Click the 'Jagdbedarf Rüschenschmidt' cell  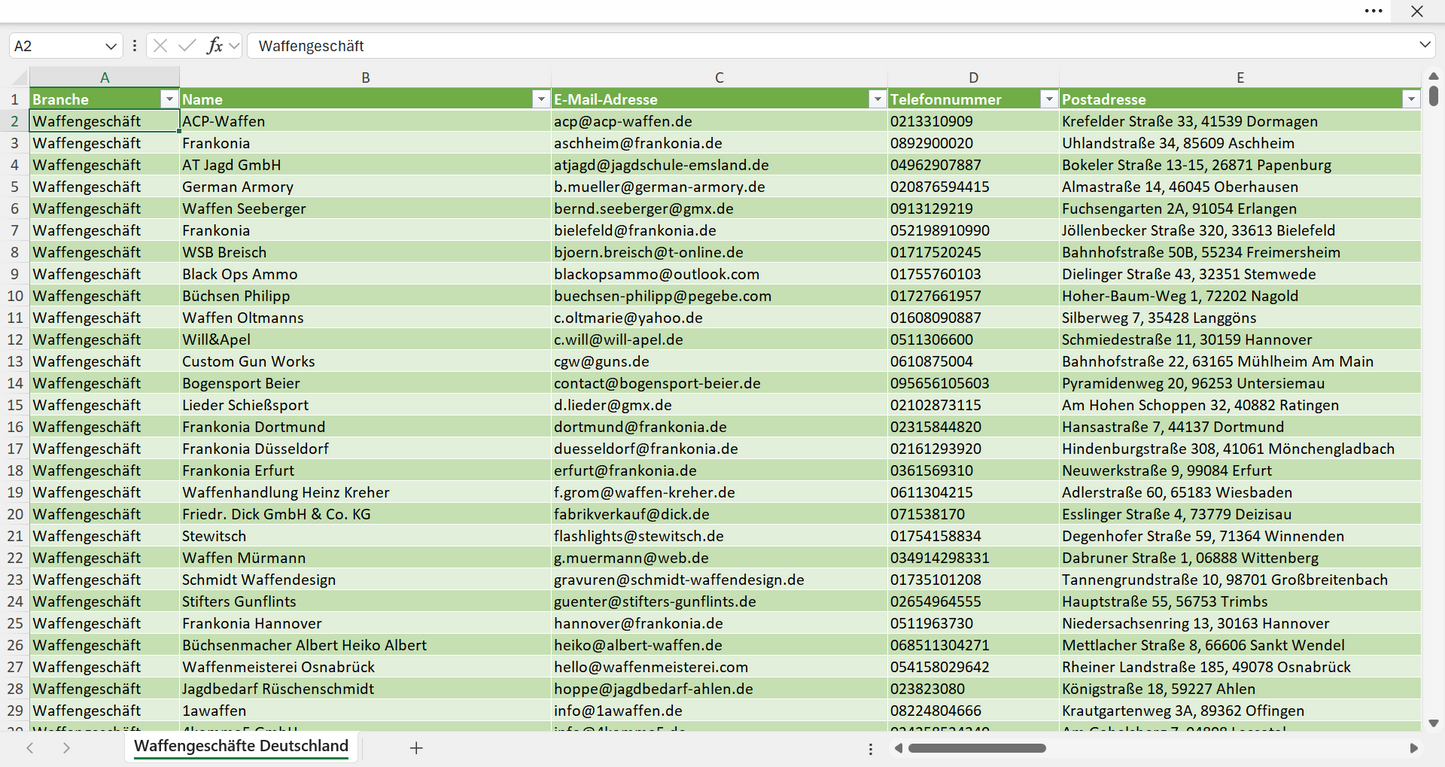click(366, 689)
